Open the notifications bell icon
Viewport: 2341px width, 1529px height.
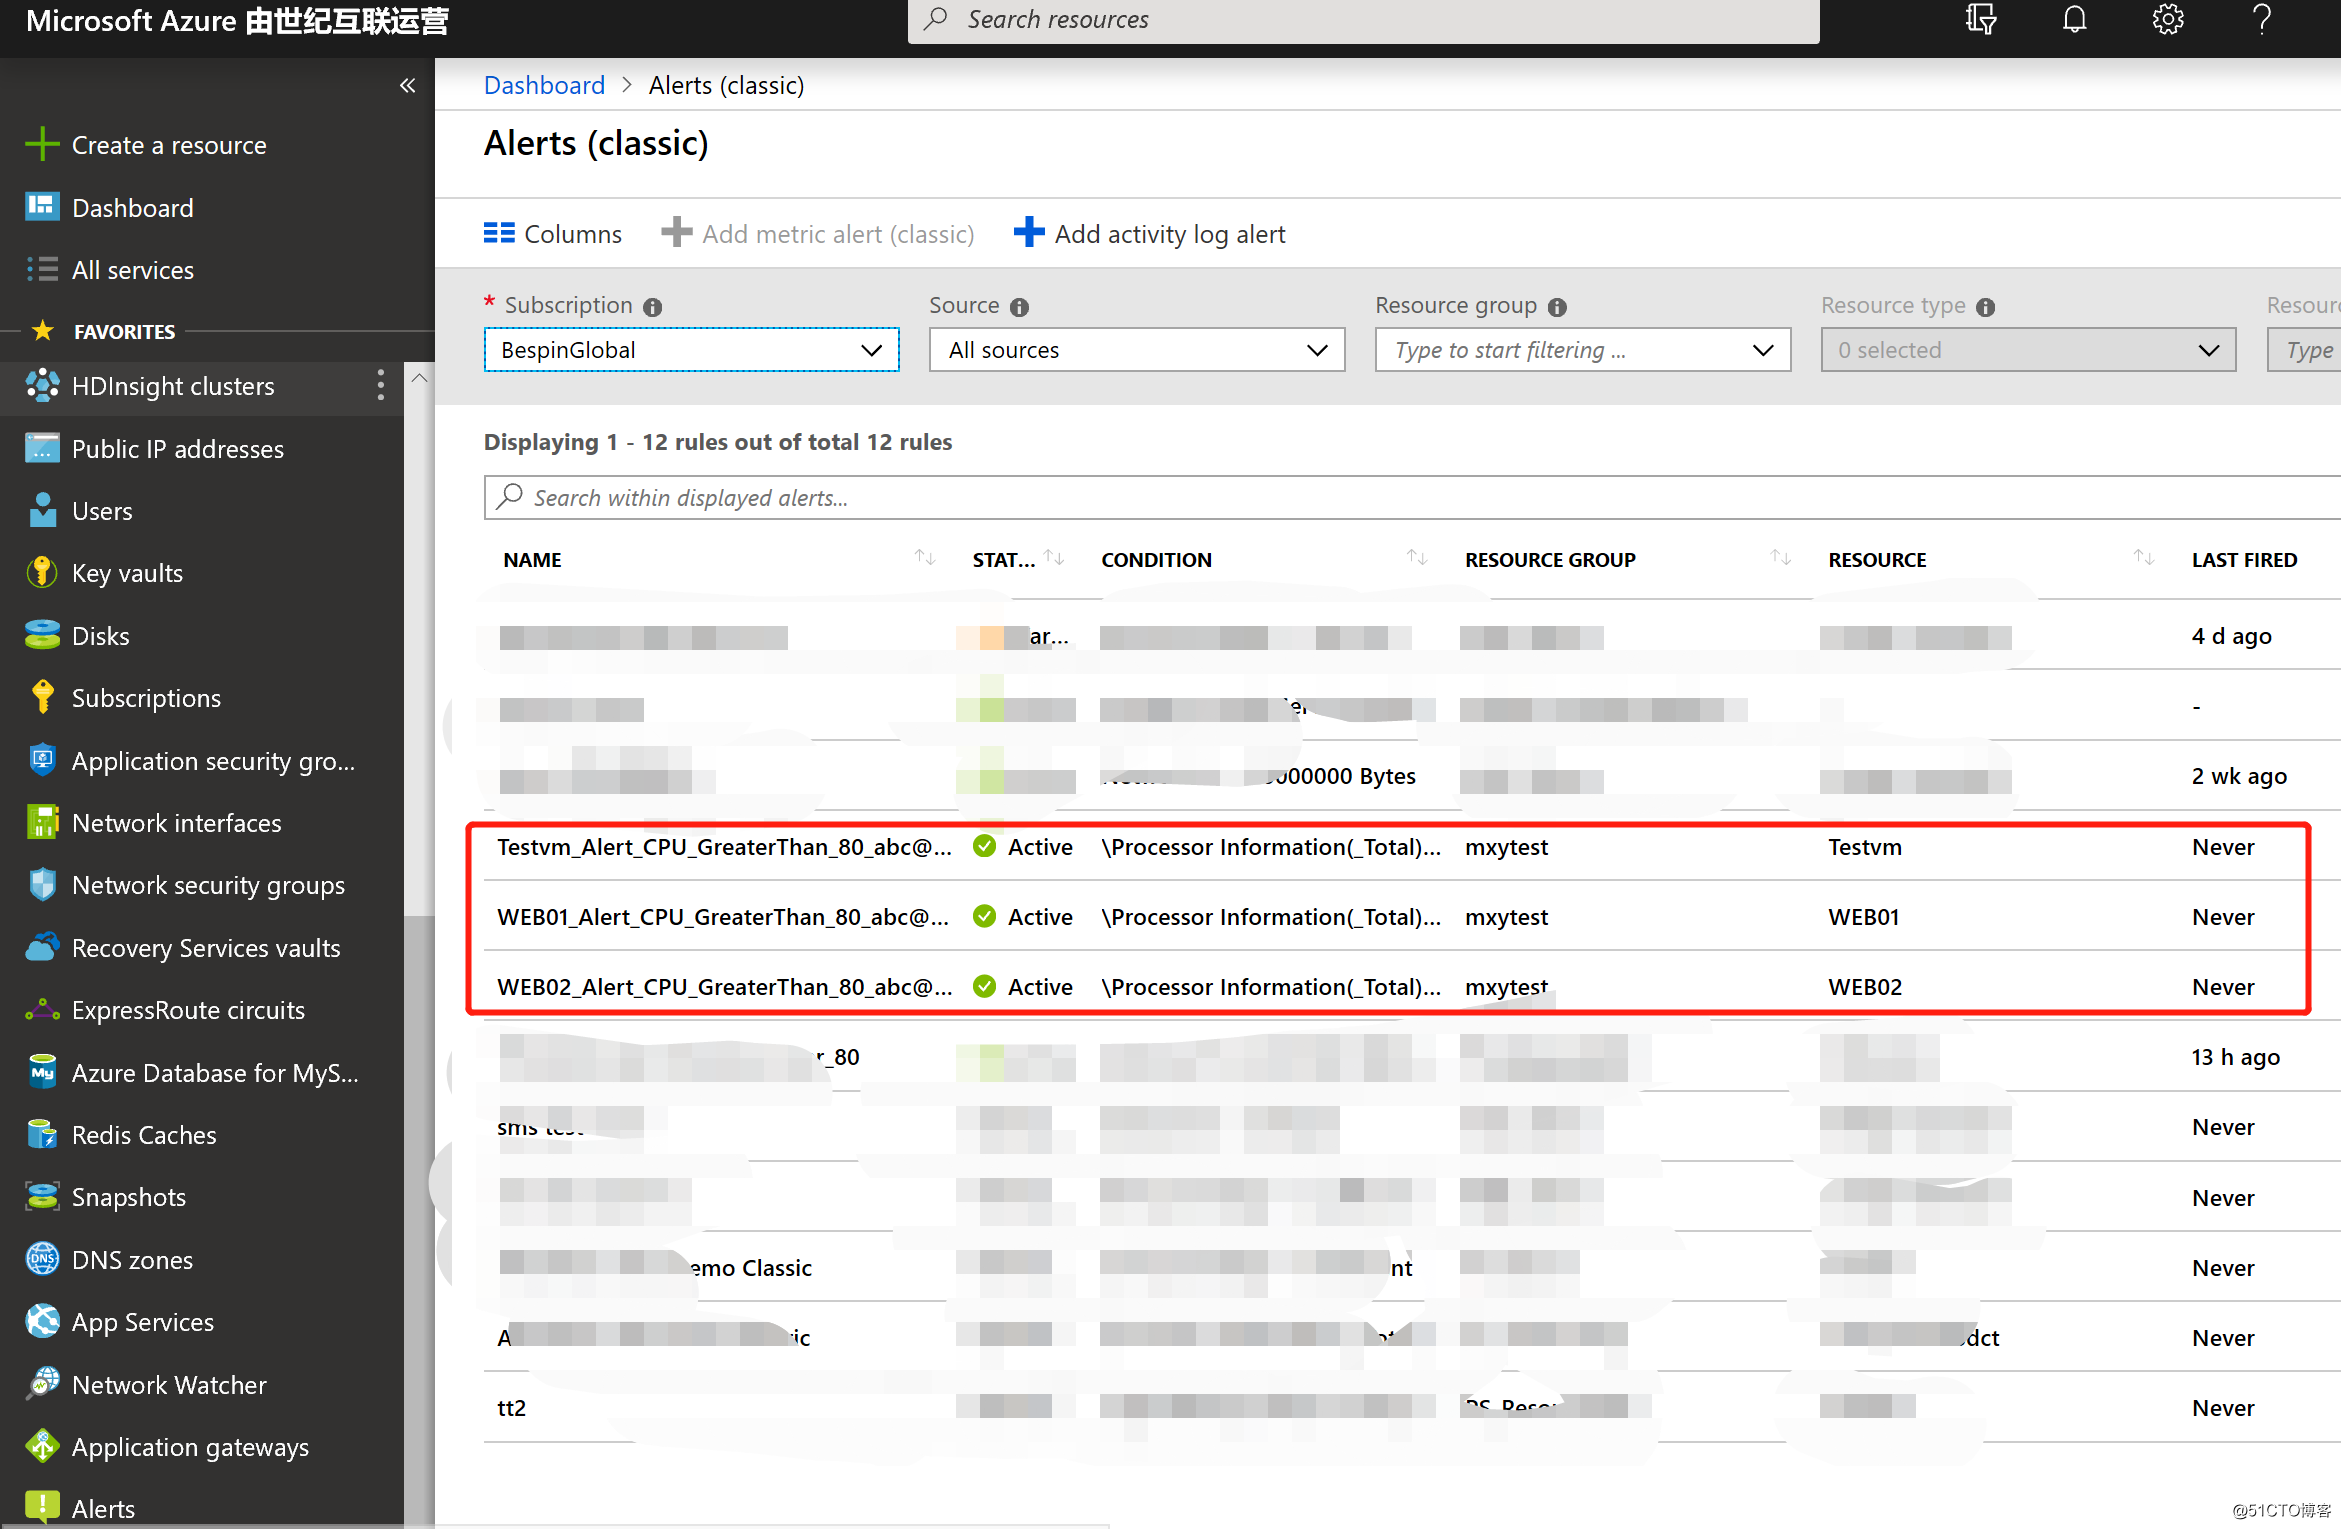[2075, 19]
